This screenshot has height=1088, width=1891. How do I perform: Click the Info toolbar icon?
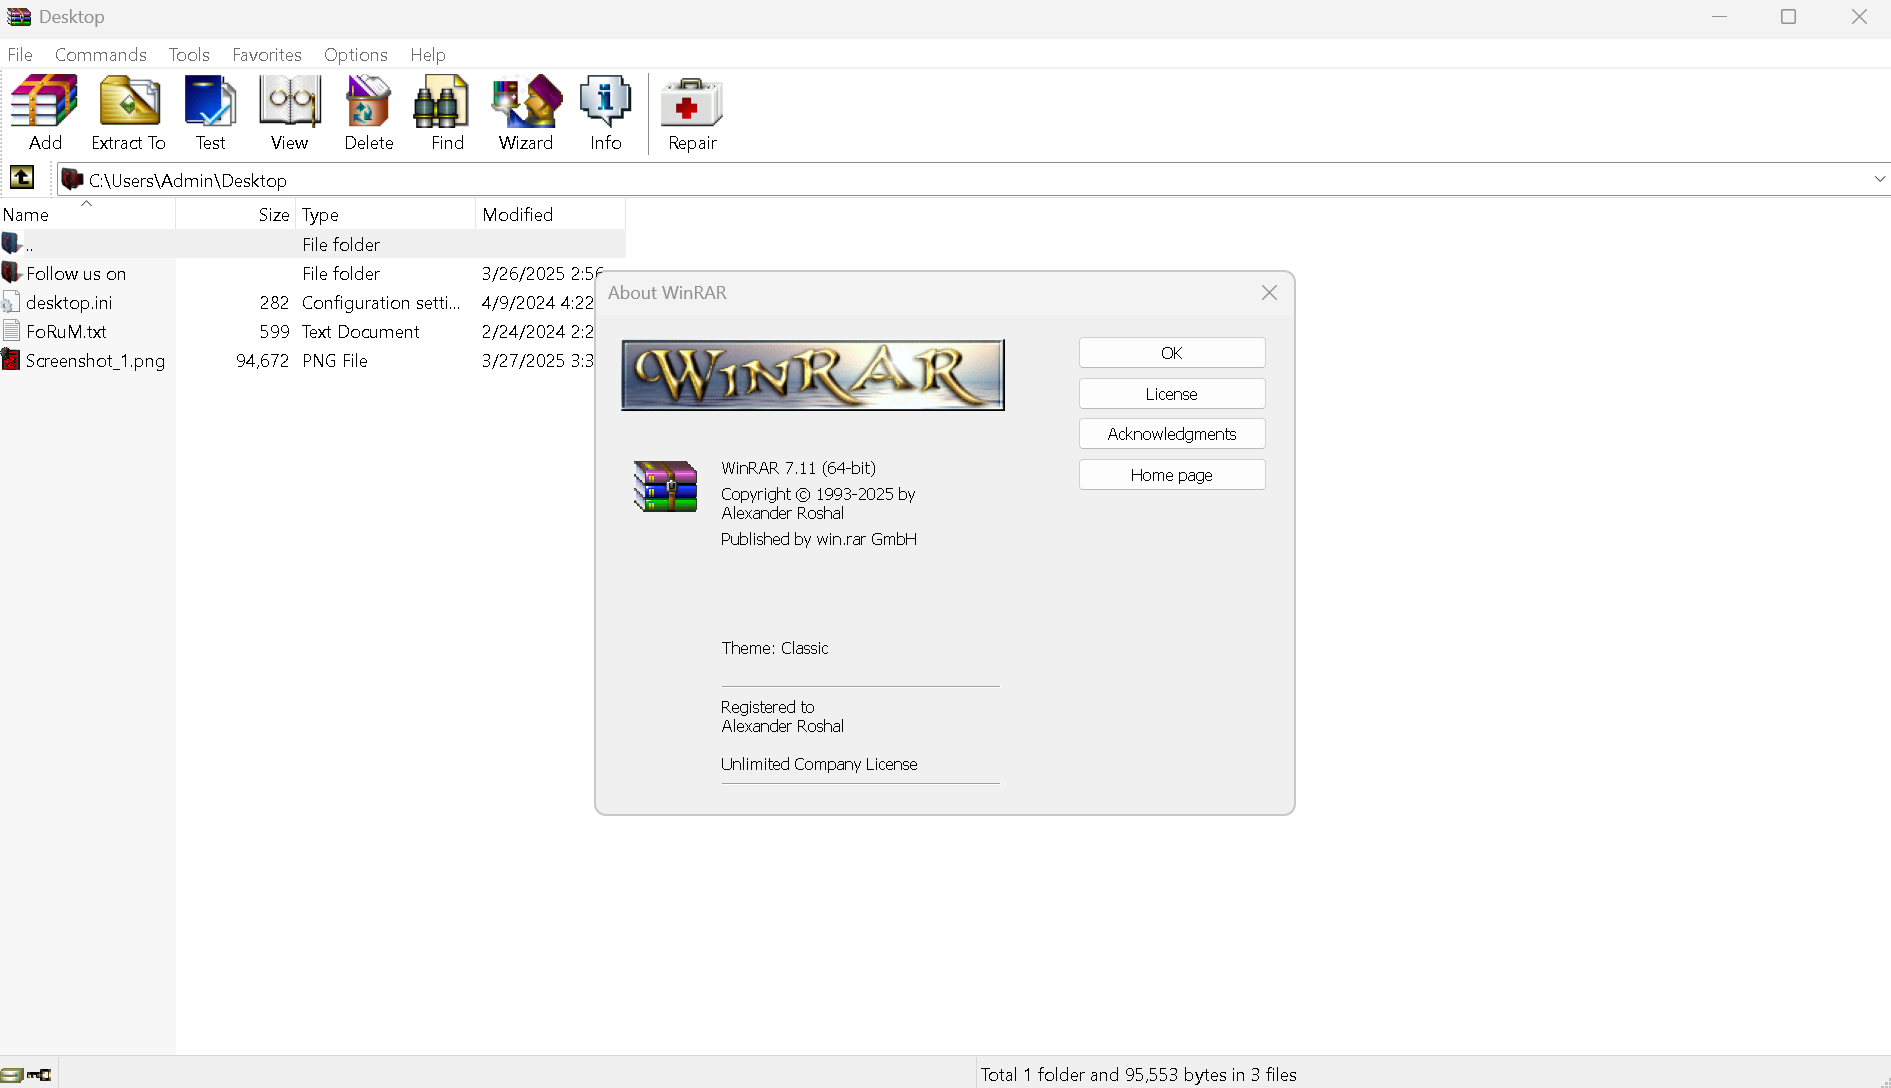pos(606,102)
